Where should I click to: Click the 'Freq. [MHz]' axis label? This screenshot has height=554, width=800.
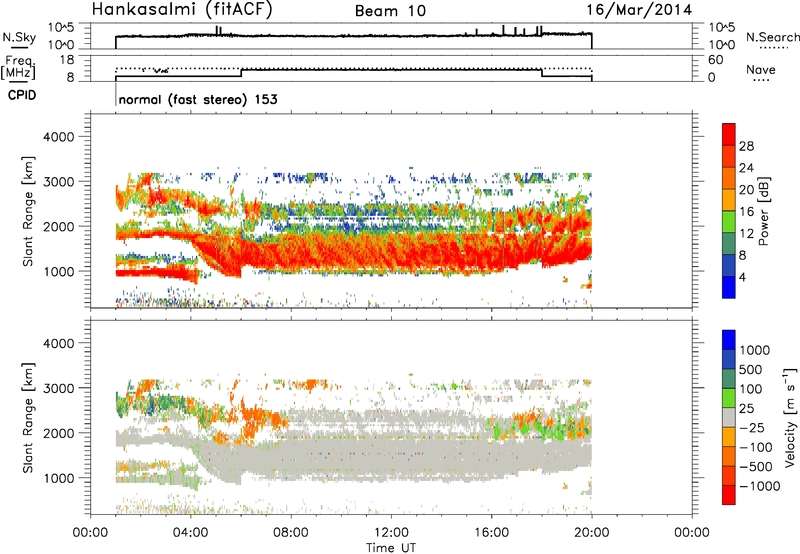(18, 67)
